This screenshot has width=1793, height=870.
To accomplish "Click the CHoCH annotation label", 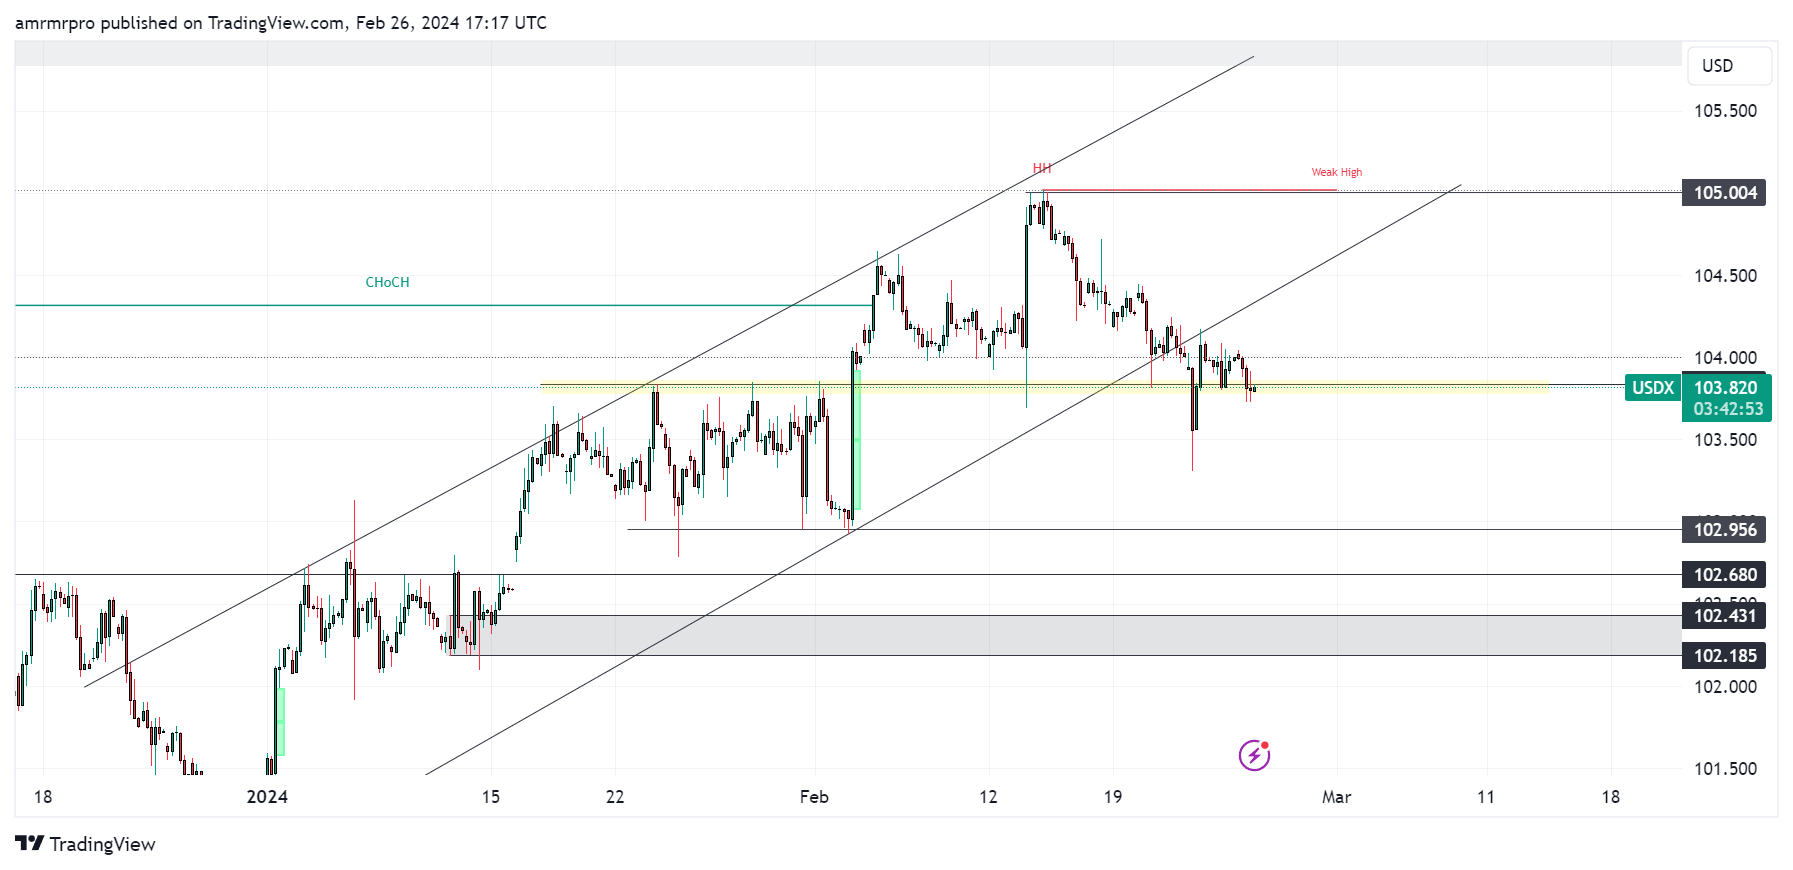I will (x=387, y=282).
